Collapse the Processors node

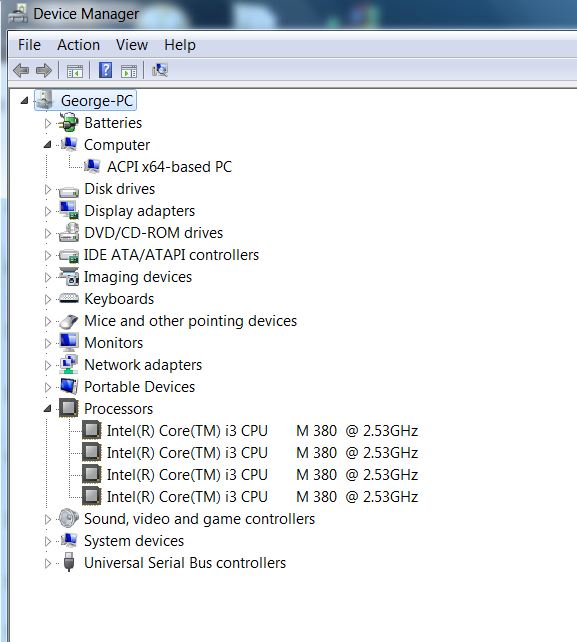[48, 409]
